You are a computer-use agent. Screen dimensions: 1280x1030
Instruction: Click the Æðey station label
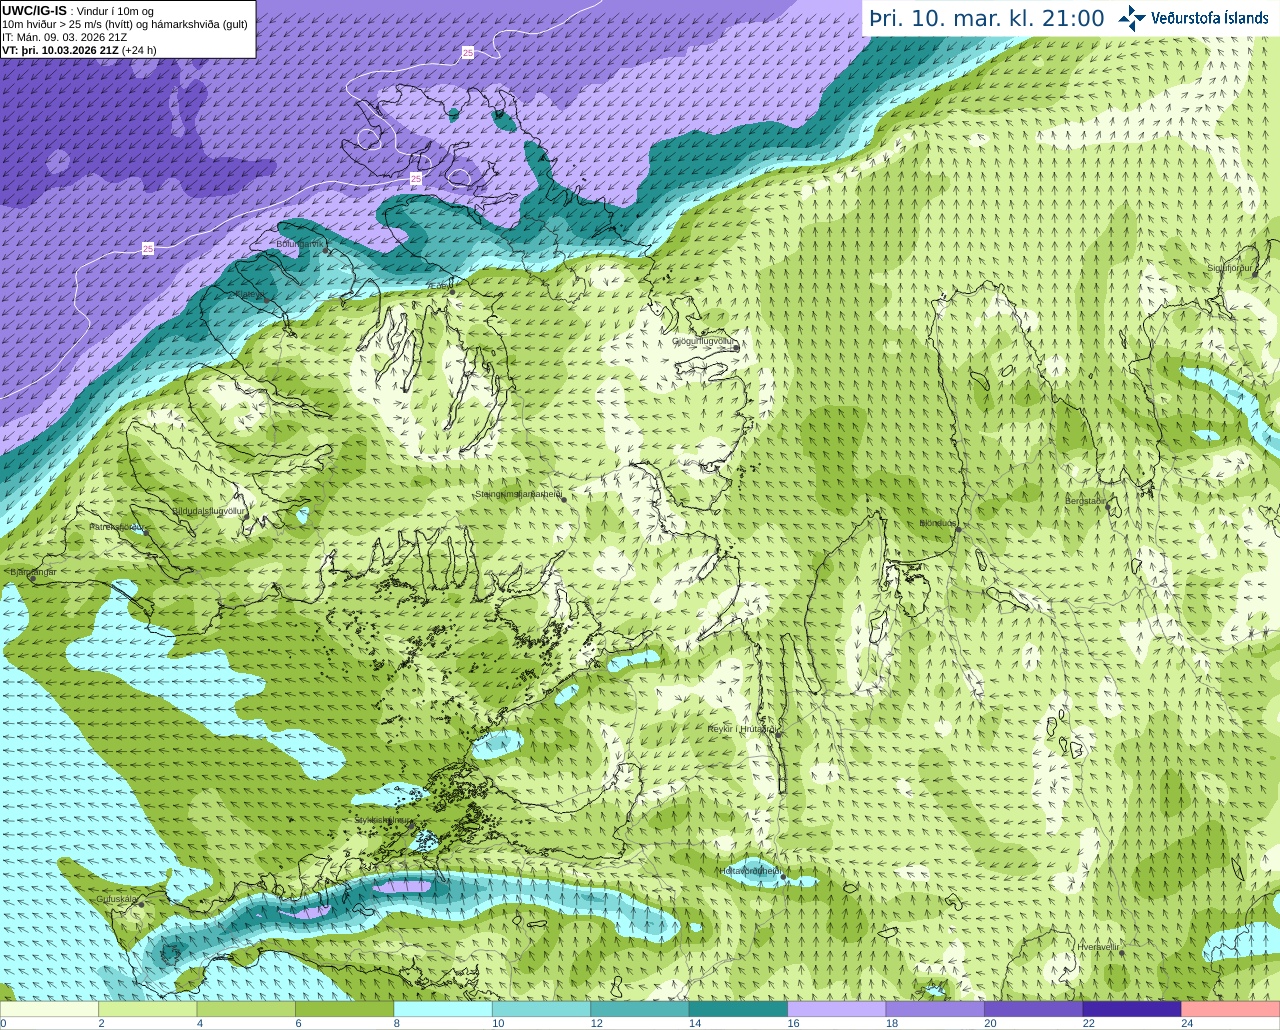point(441,285)
